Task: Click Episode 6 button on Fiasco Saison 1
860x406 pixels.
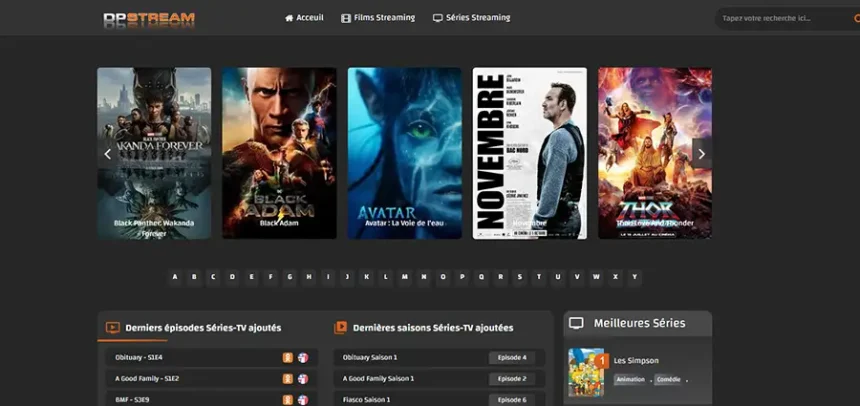Action: point(512,400)
